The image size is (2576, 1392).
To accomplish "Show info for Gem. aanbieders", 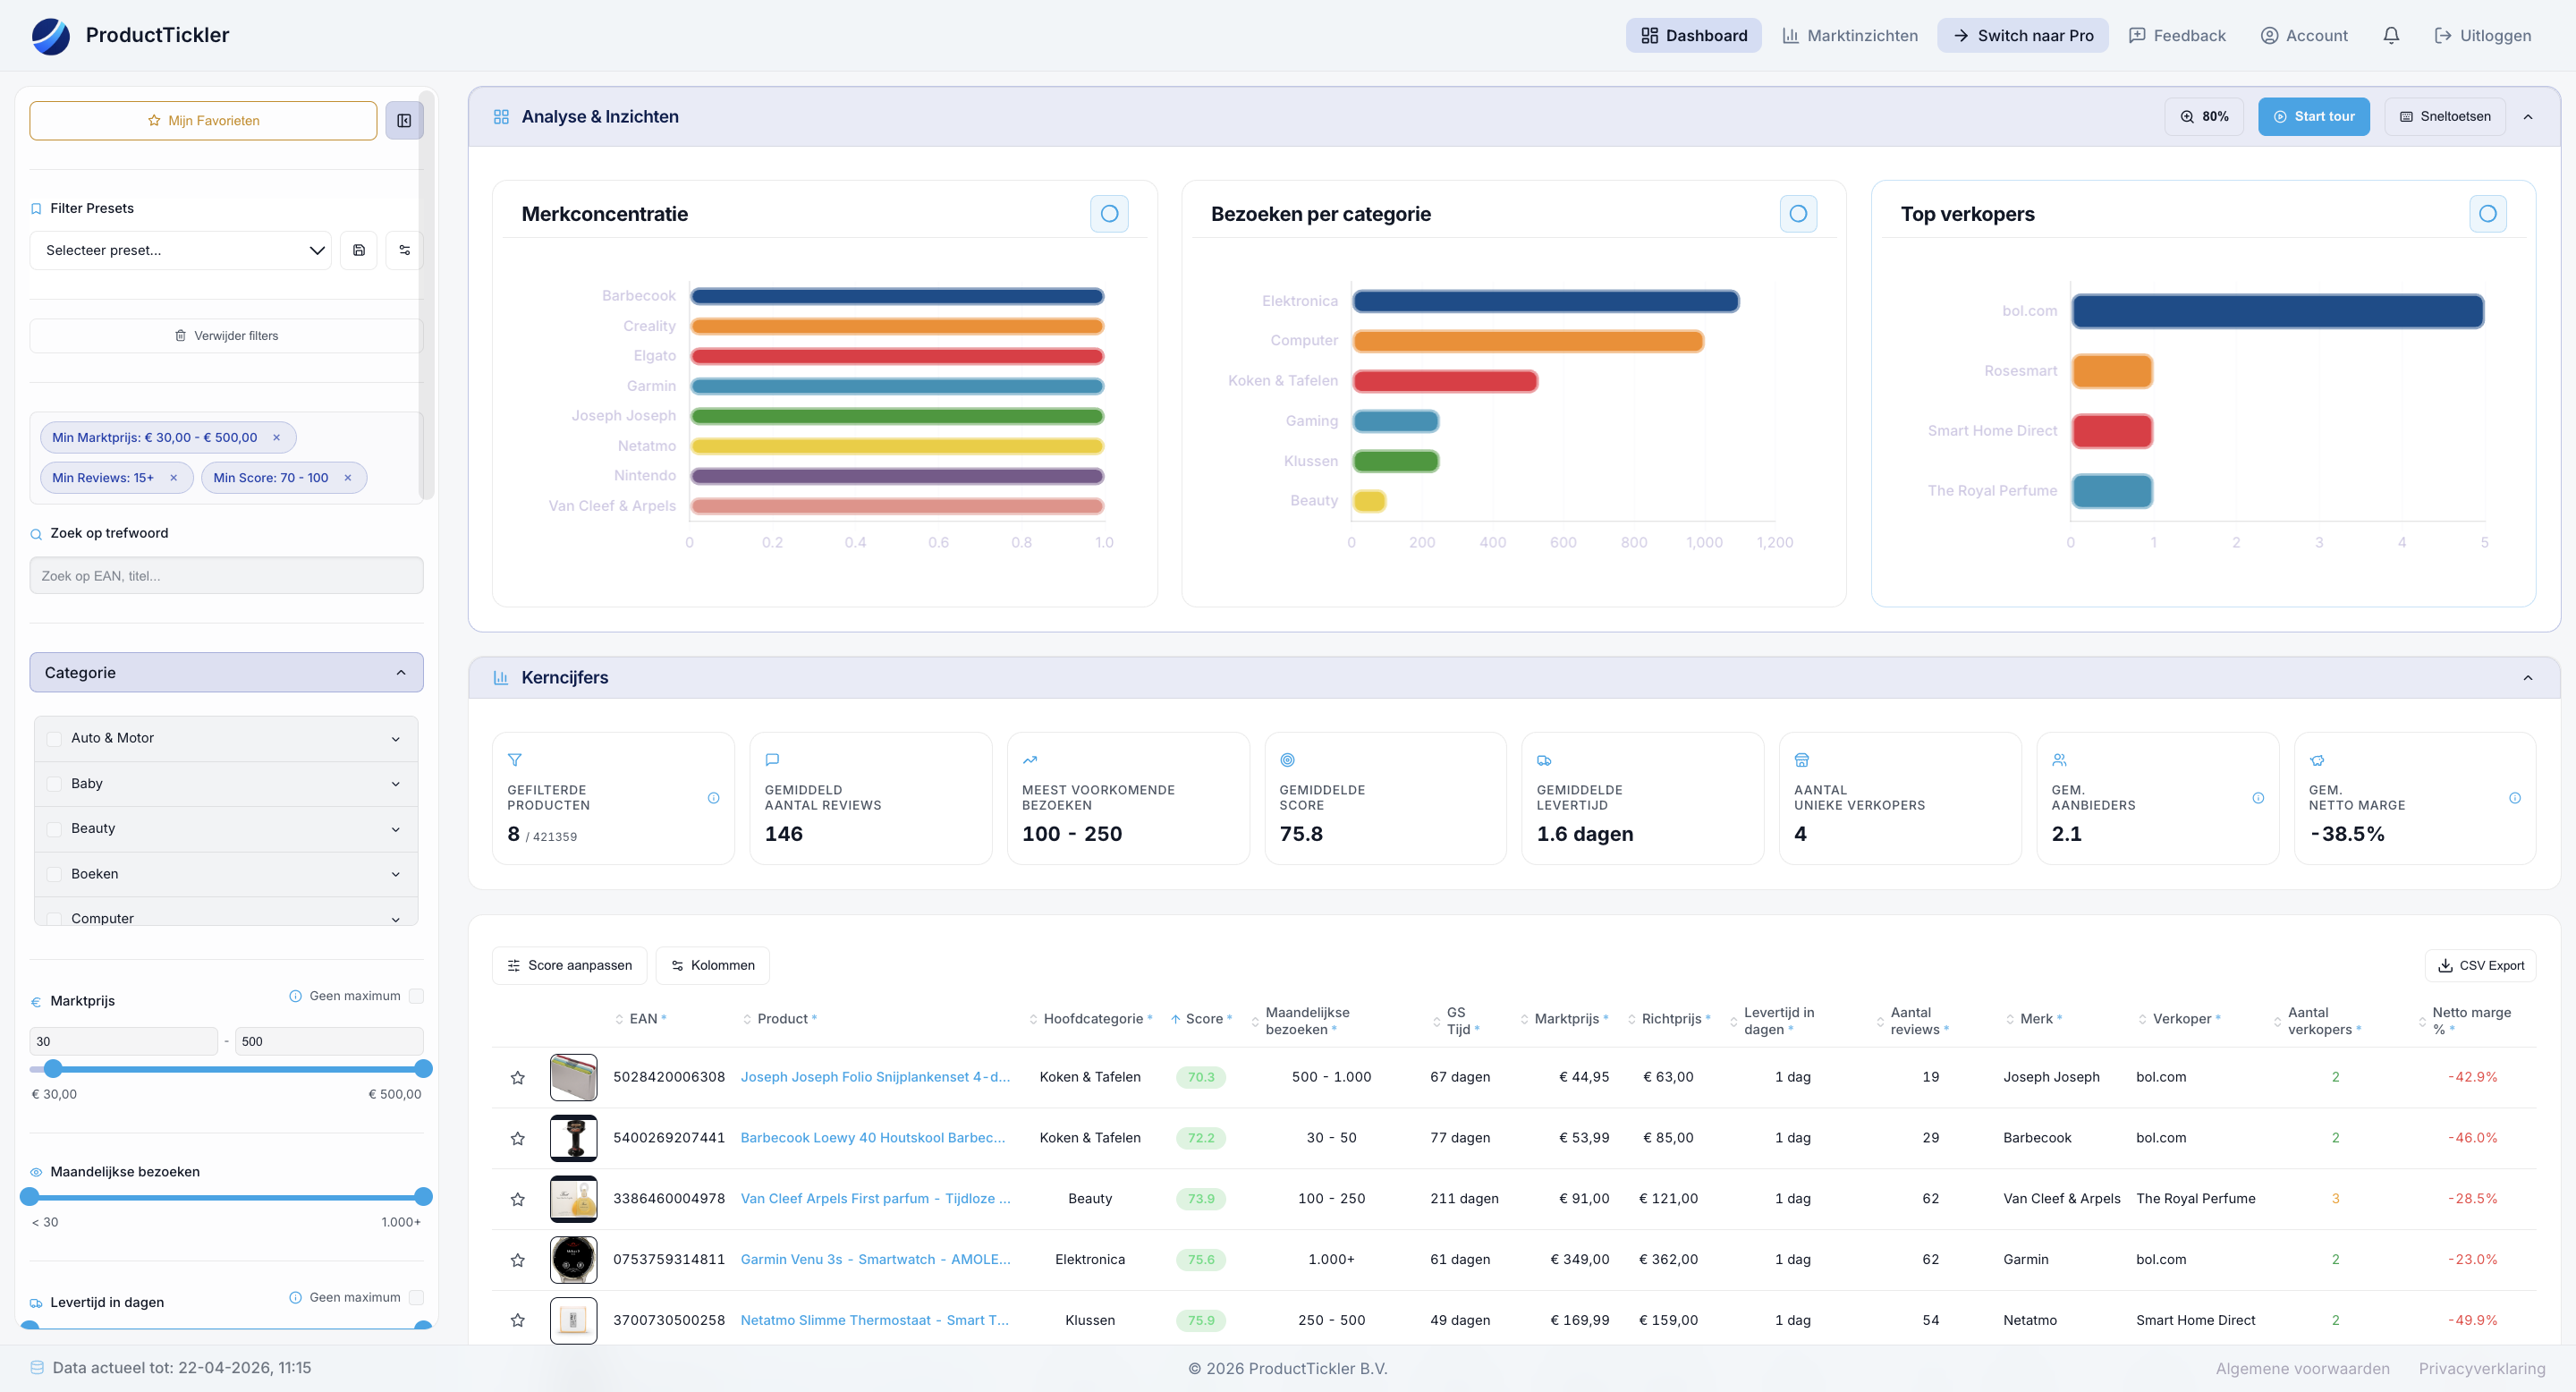I will [2258, 798].
